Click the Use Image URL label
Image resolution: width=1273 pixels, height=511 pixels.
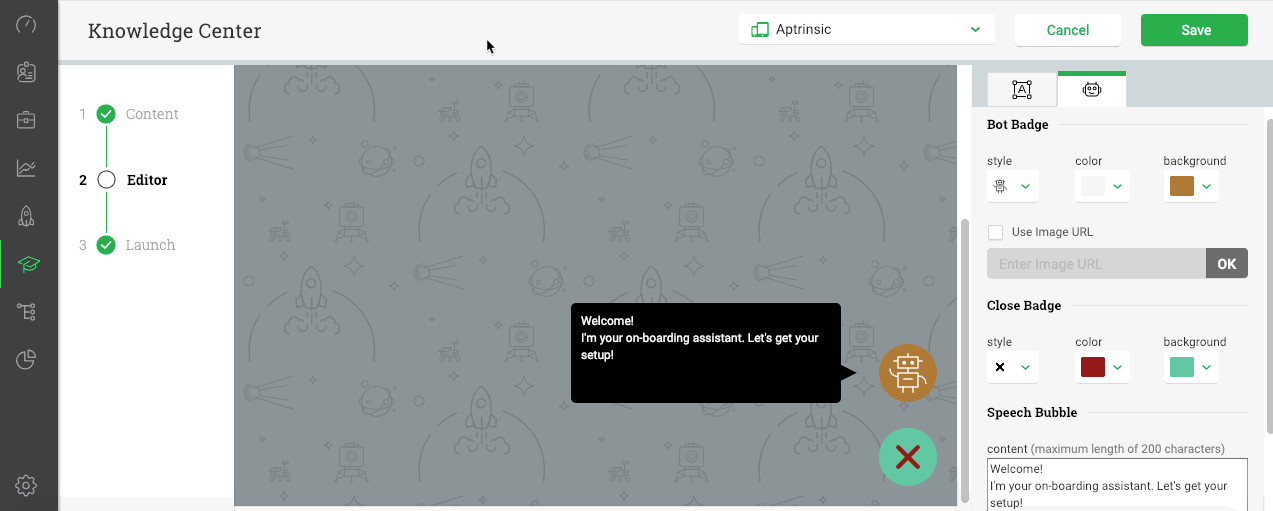(x=1052, y=232)
